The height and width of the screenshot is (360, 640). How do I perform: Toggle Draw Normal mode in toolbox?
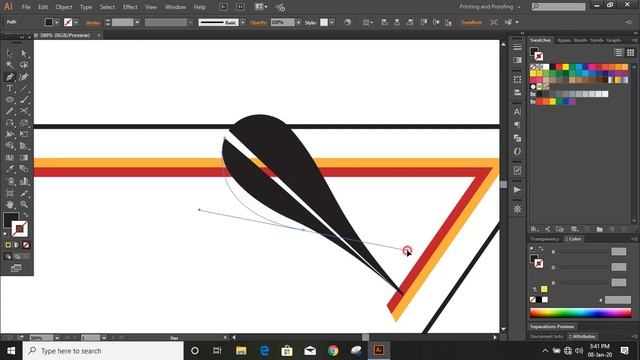tap(8, 256)
